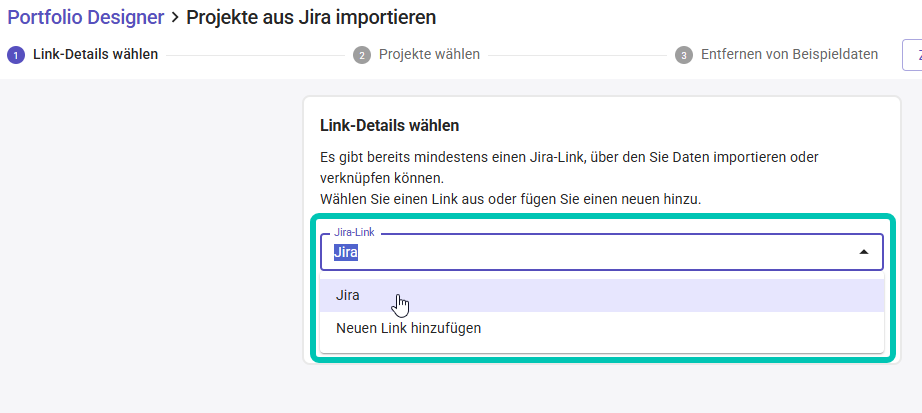Image resolution: width=922 pixels, height=413 pixels.
Task: Click the Projekte aus Jira importieren title
Action: point(311,18)
